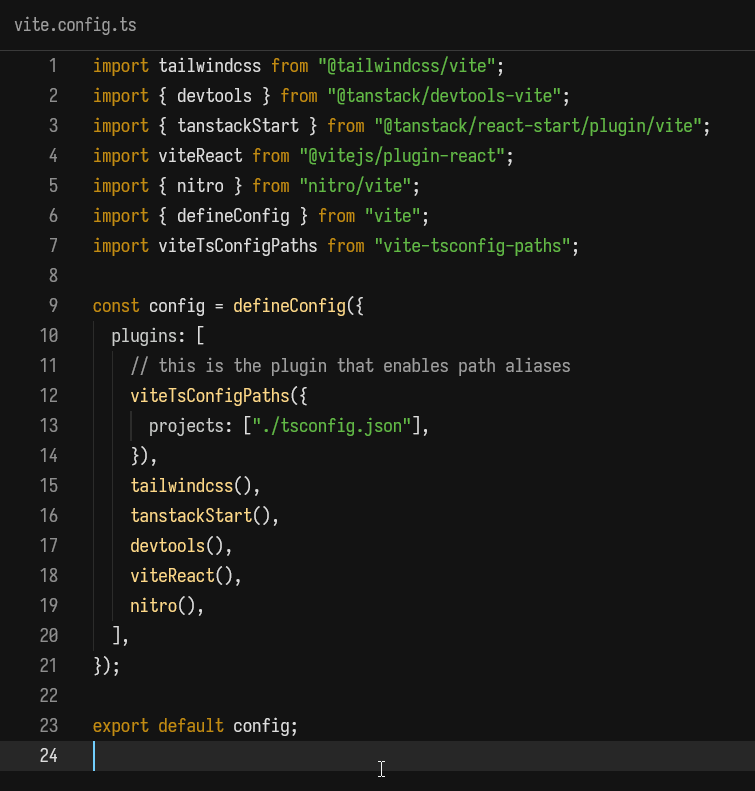Screen dimensions: 755x791
Task: Click viteReact in the line 4 import
Action: coord(200,156)
